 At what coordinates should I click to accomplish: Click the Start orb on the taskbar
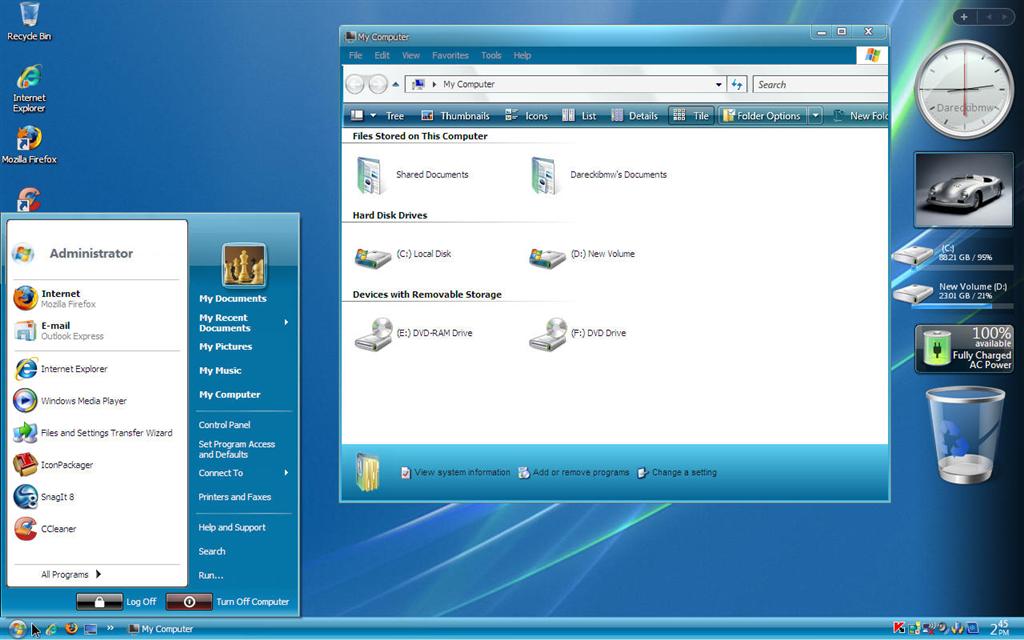18,628
